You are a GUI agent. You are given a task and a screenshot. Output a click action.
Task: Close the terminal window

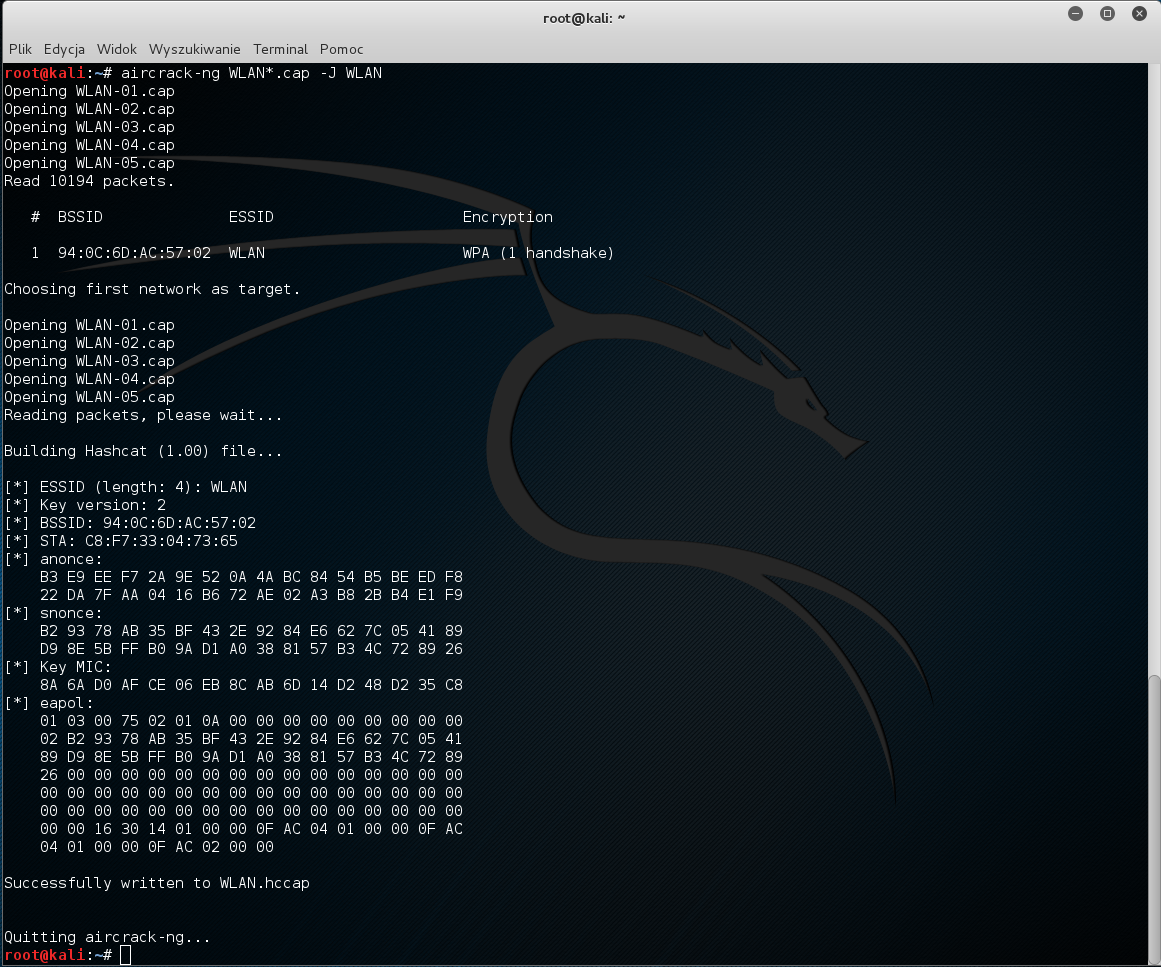(1139, 13)
